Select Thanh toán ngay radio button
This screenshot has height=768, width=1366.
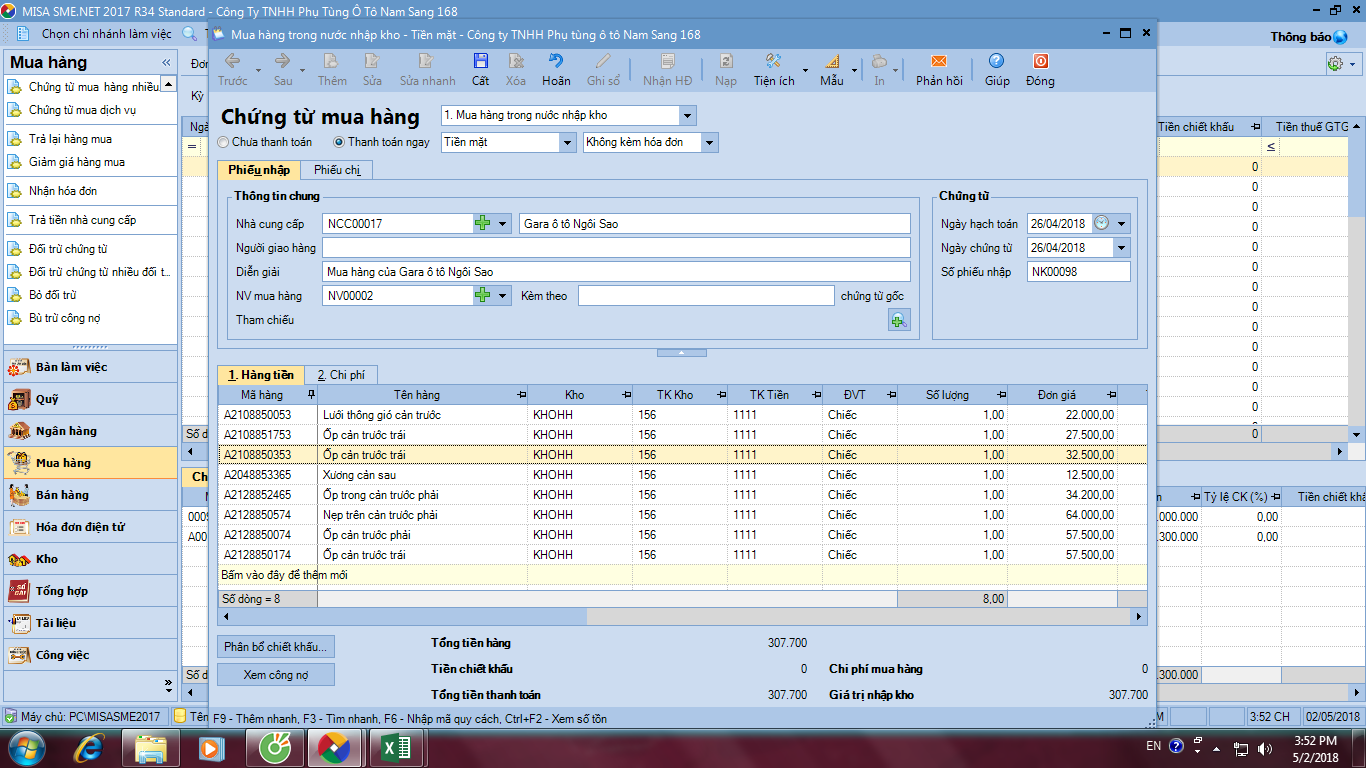click(339, 142)
